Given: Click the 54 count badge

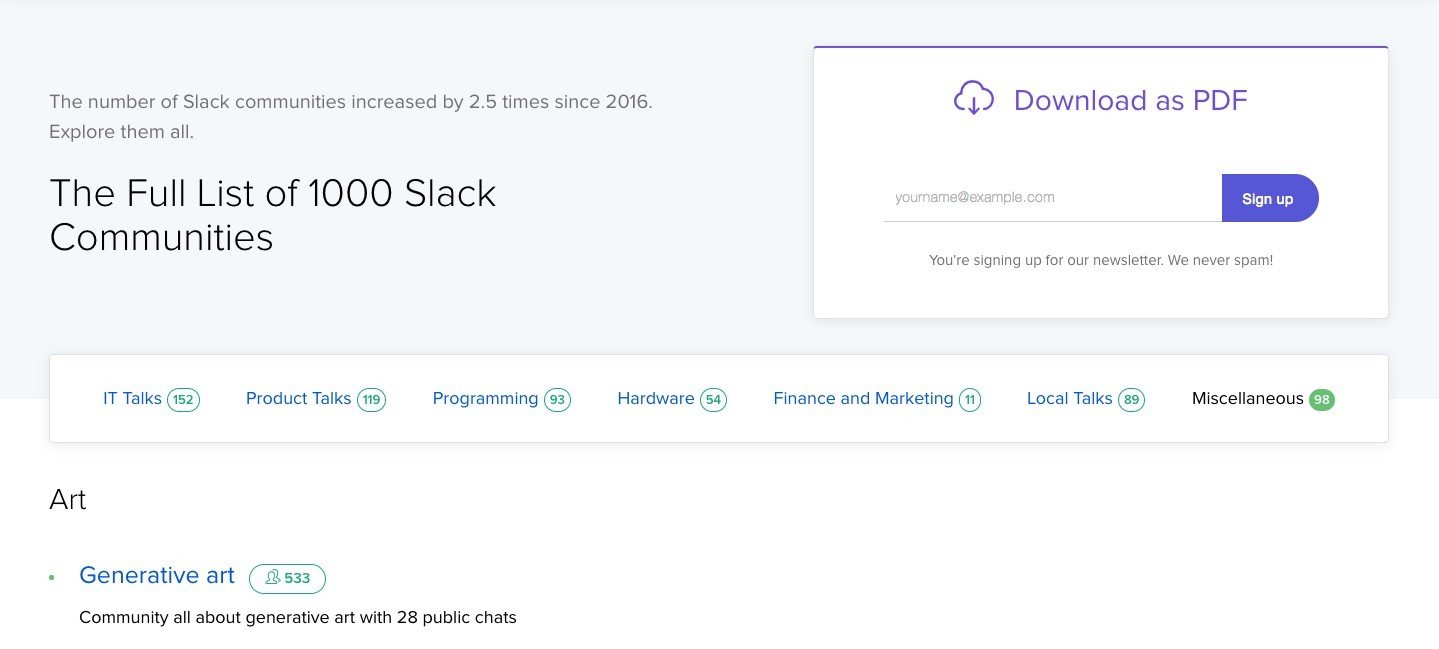Looking at the screenshot, I should click(713, 400).
